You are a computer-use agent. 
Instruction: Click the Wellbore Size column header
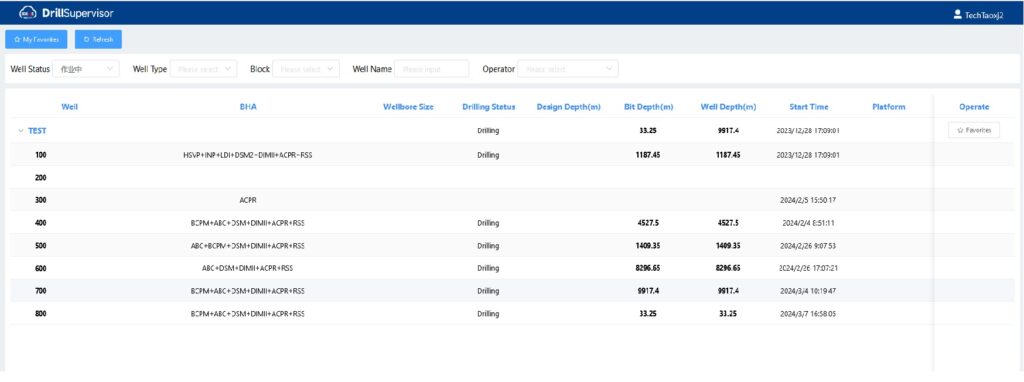[x=408, y=107]
